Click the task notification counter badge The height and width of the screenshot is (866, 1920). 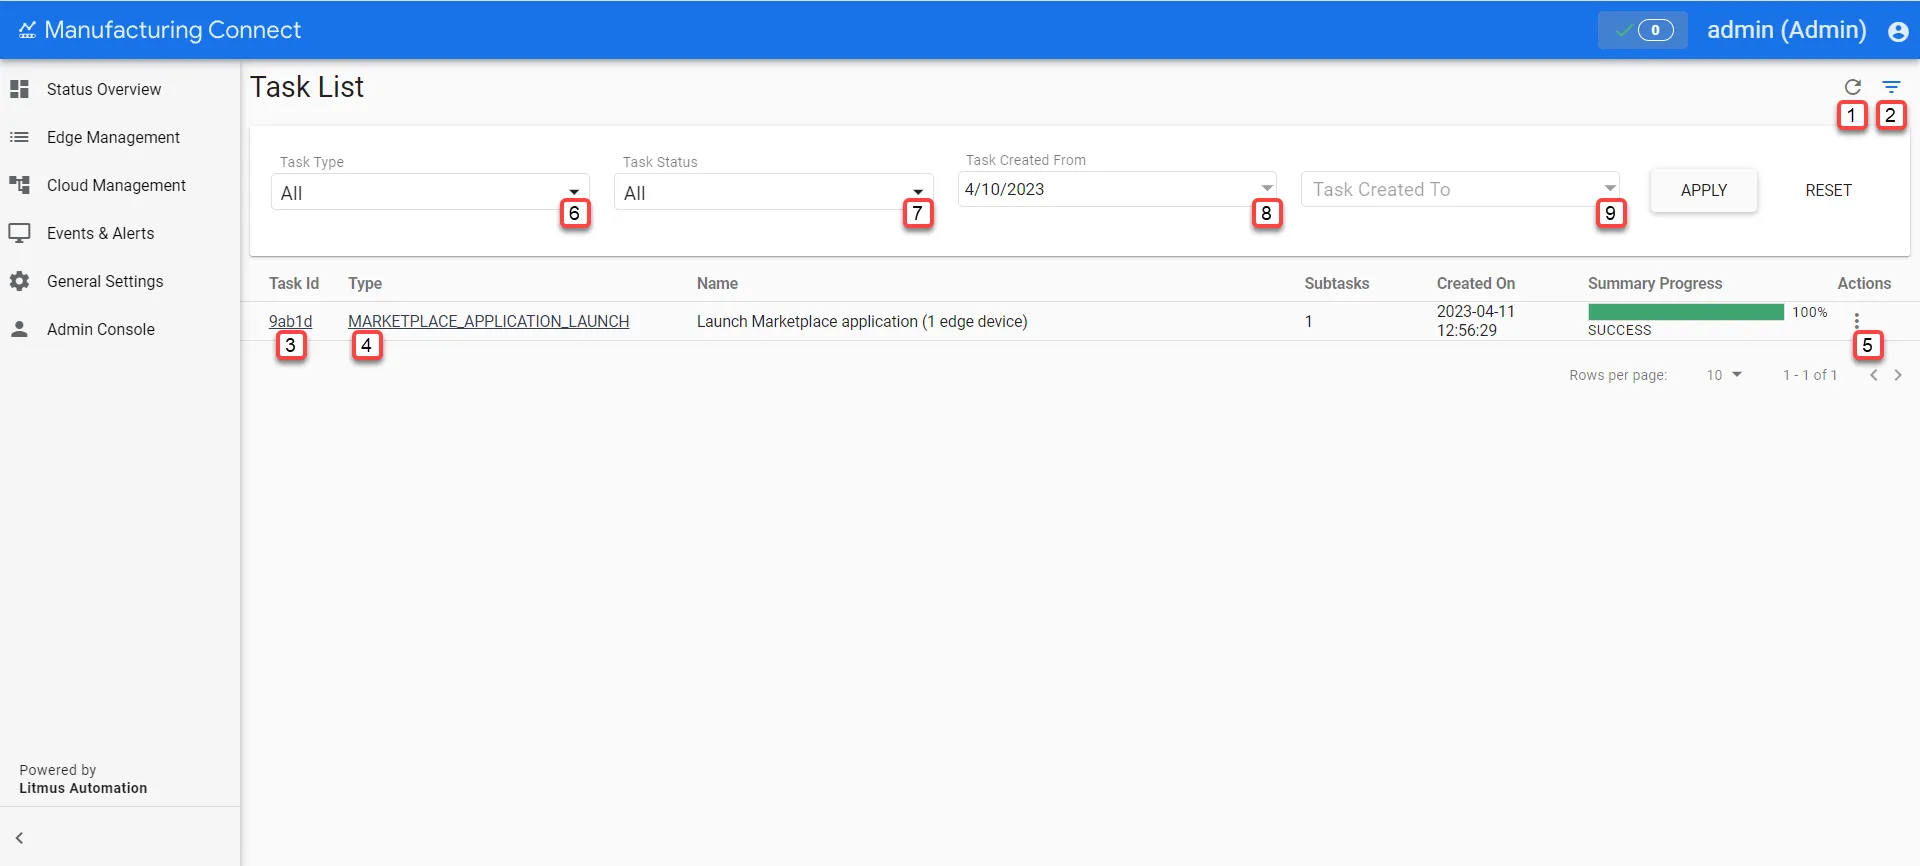click(1643, 30)
